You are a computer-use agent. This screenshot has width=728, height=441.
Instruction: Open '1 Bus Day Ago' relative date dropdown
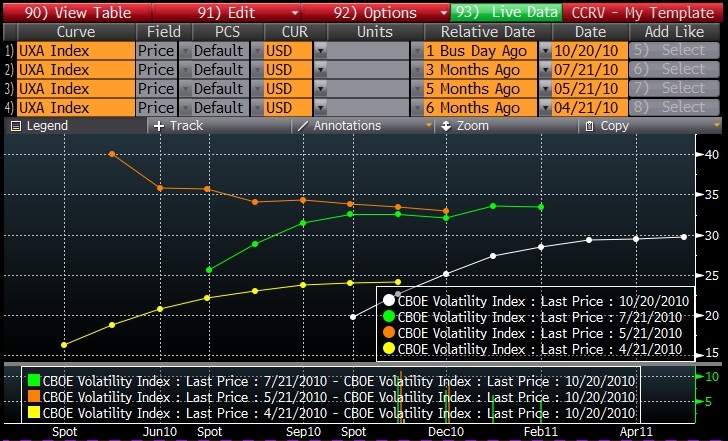(x=544, y=51)
